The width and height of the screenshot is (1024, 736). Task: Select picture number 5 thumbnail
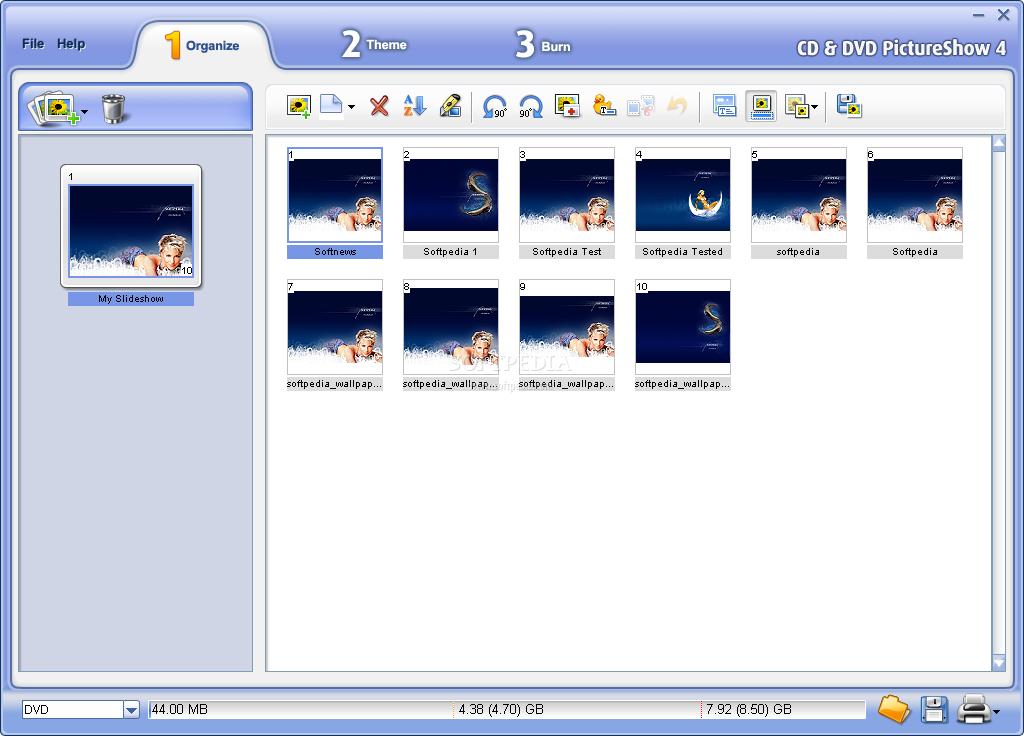[799, 195]
